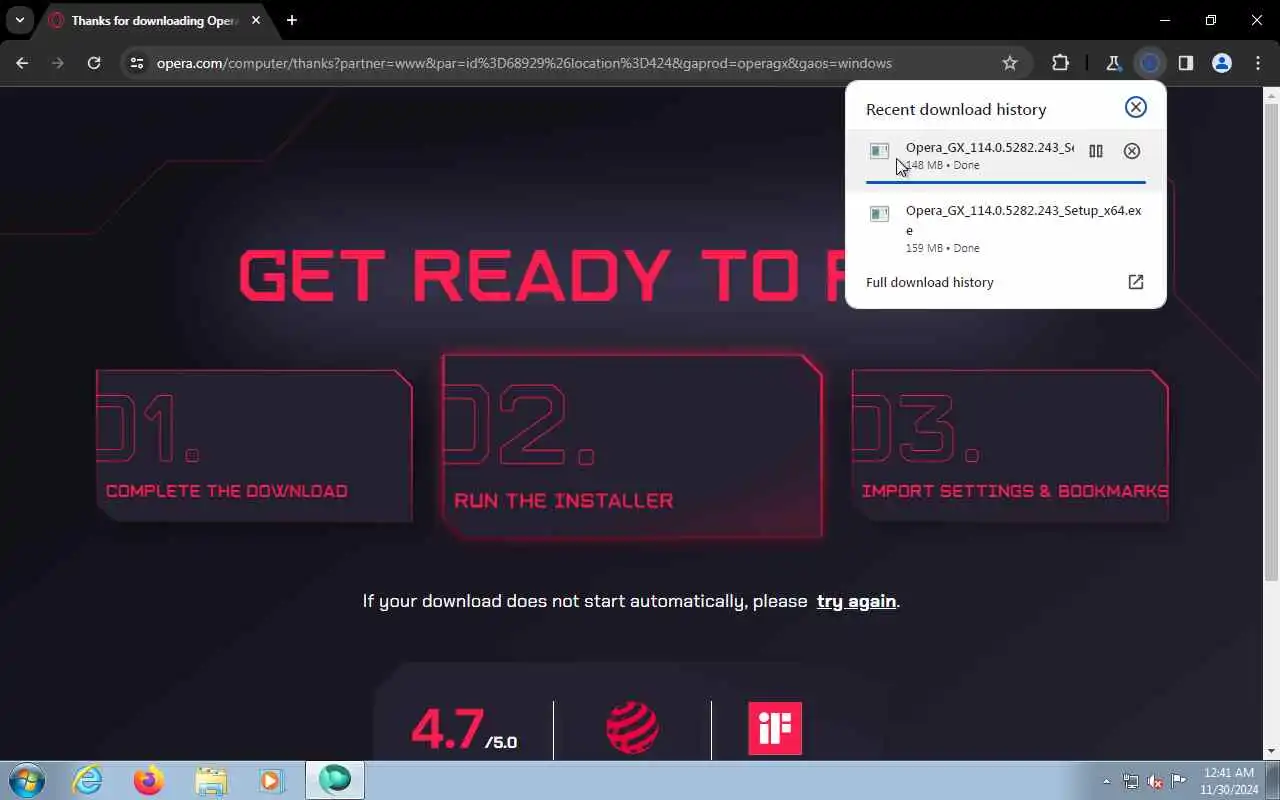Launch Firefox from the taskbar
Screen dimensions: 1280x800
click(148, 780)
